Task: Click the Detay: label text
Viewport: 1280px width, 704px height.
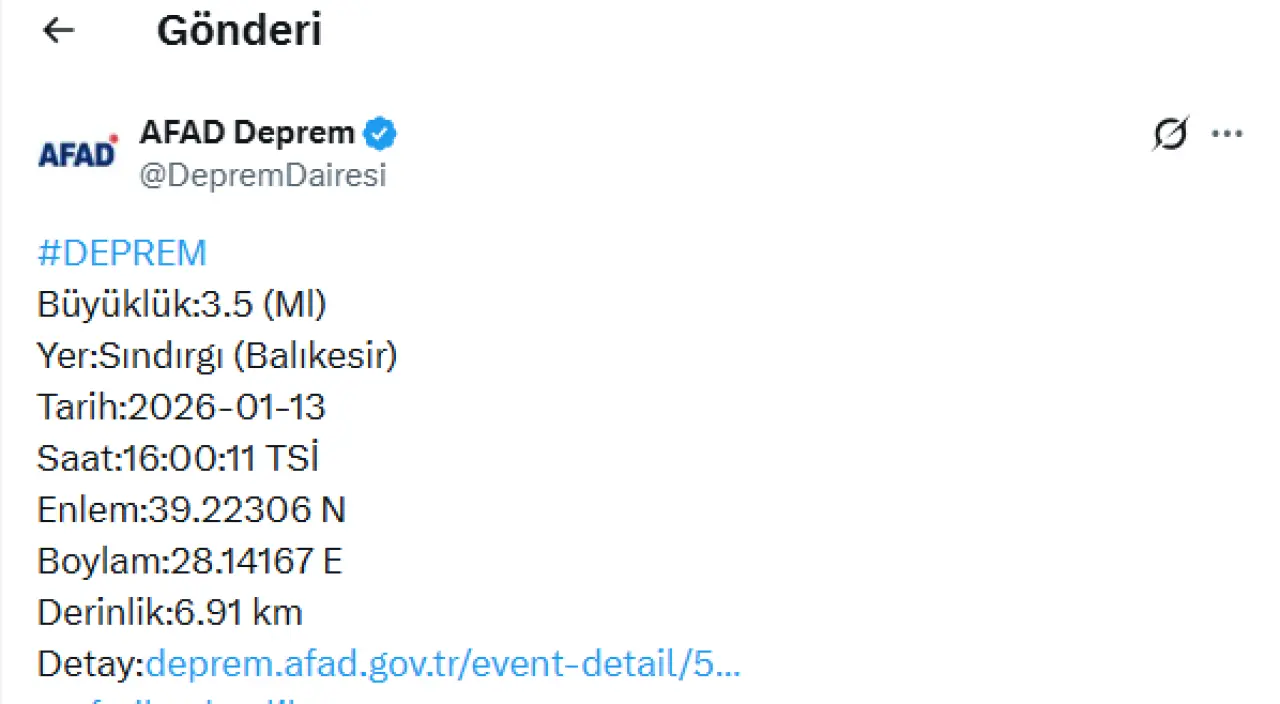Action: (x=90, y=664)
